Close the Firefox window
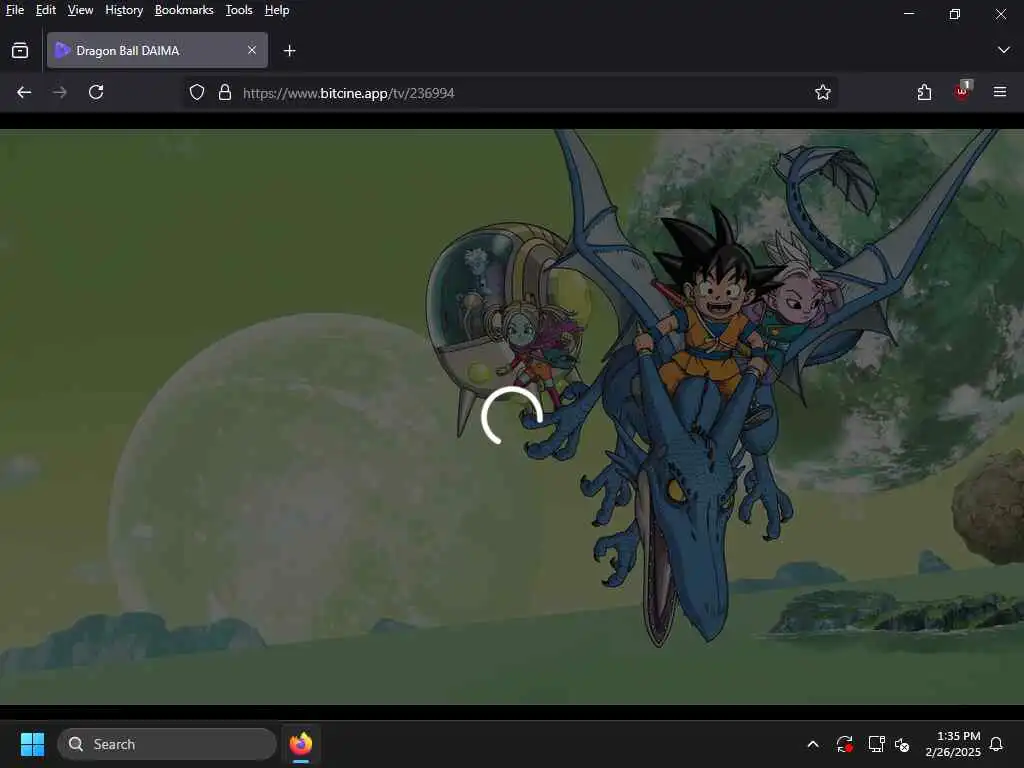Image resolution: width=1024 pixels, height=768 pixels. click(x=1000, y=13)
